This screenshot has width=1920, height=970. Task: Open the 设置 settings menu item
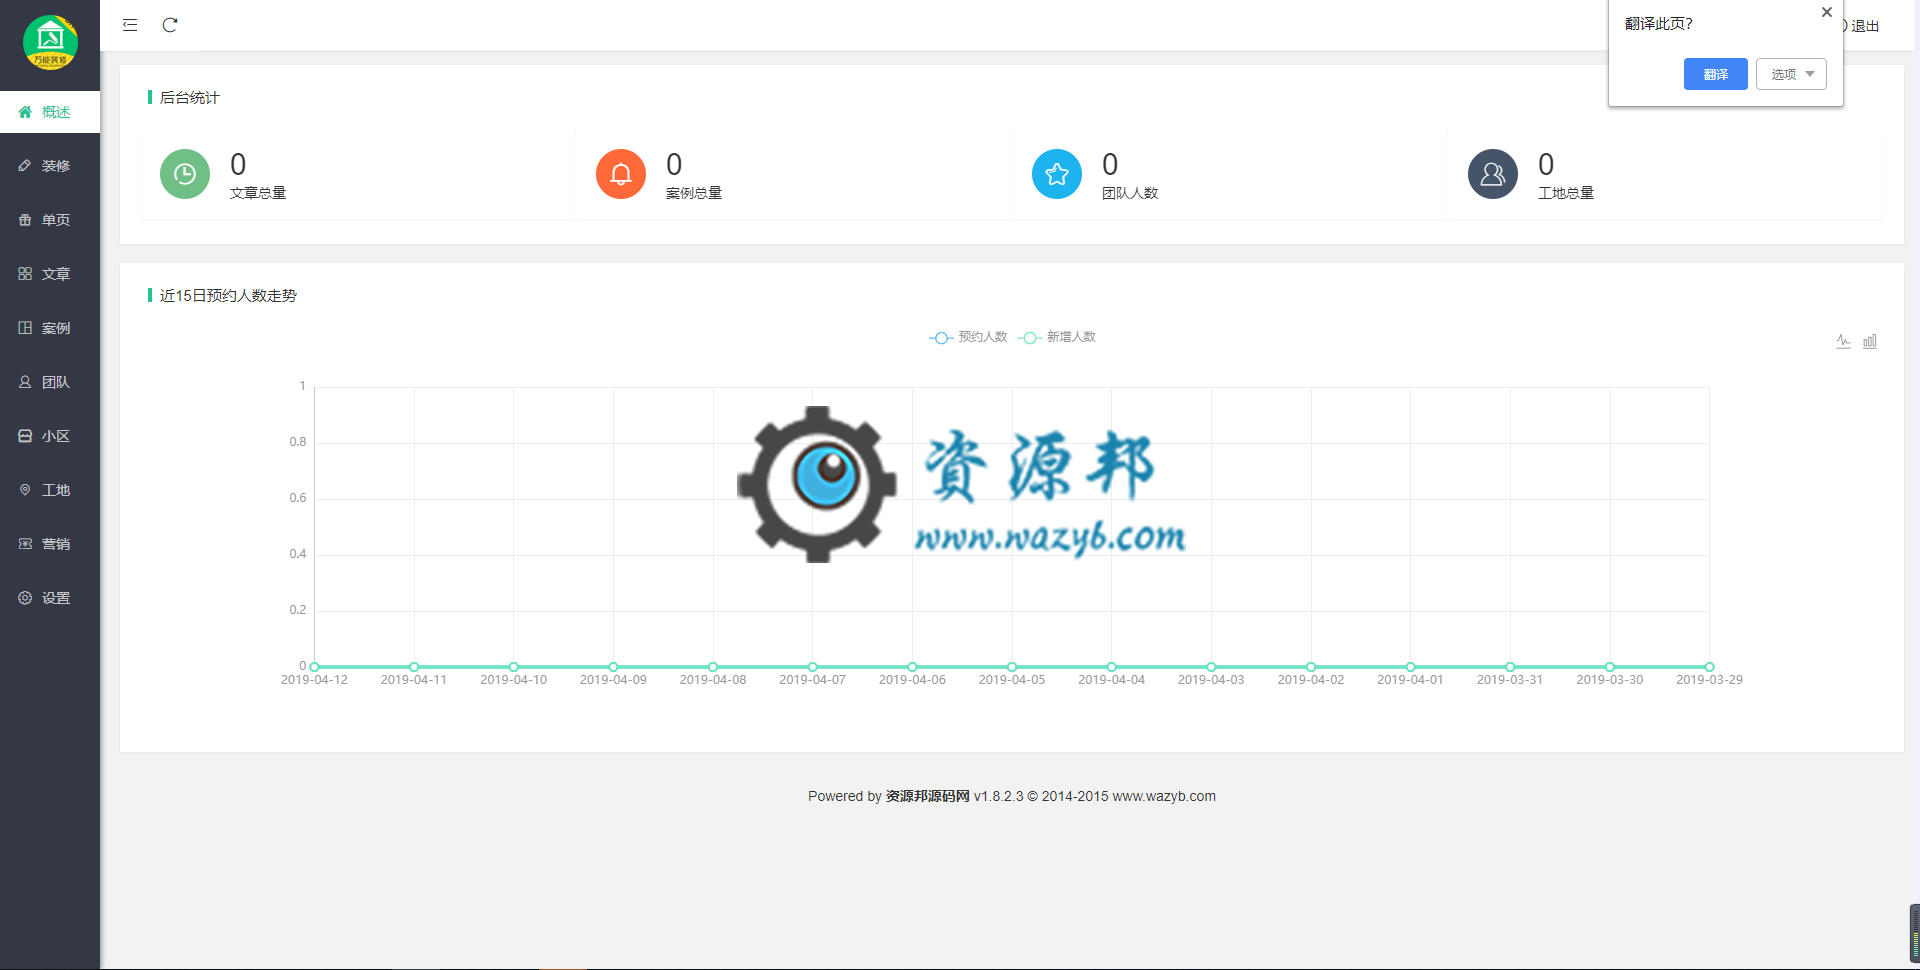tap(50, 598)
